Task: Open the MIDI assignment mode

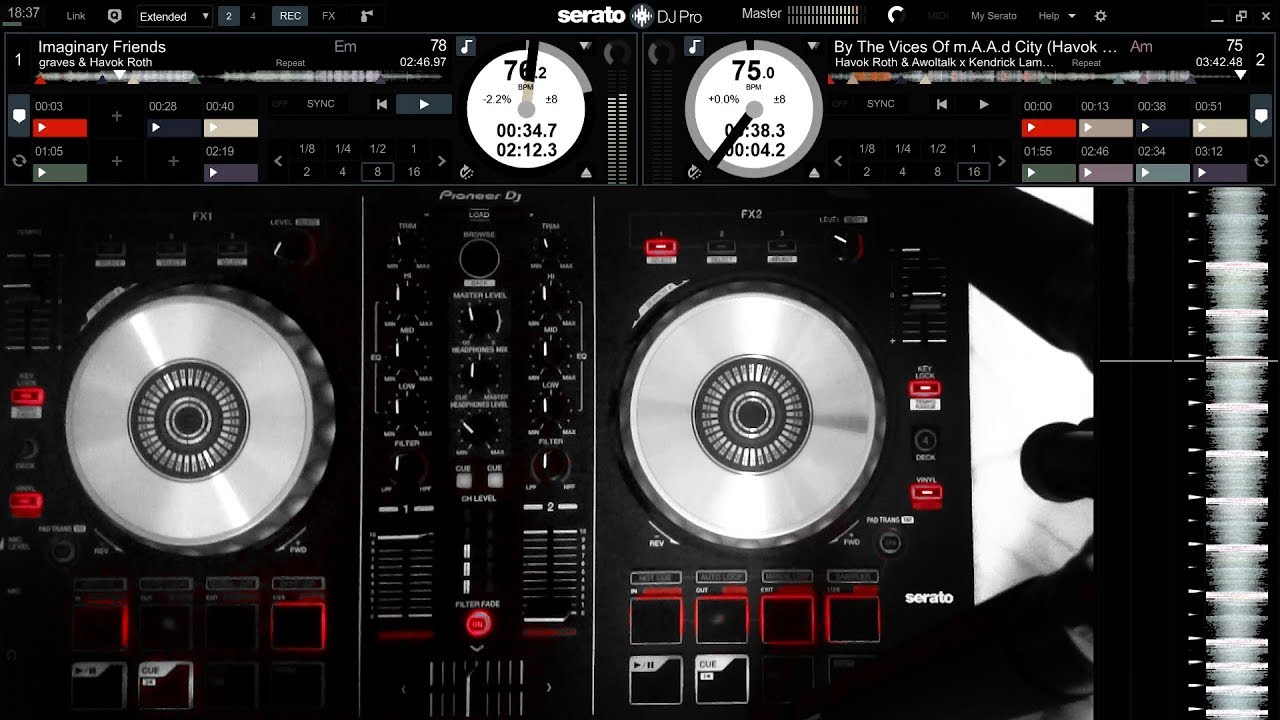Action: tap(938, 16)
